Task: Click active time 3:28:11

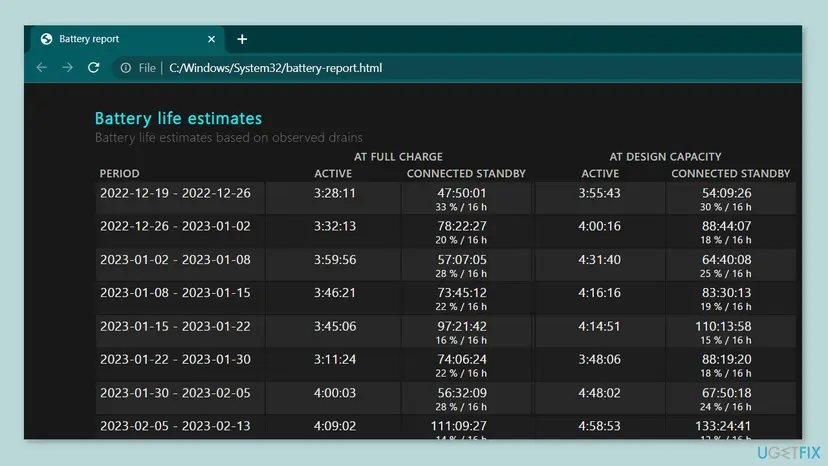Action: pyautogui.click(x=335, y=193)
